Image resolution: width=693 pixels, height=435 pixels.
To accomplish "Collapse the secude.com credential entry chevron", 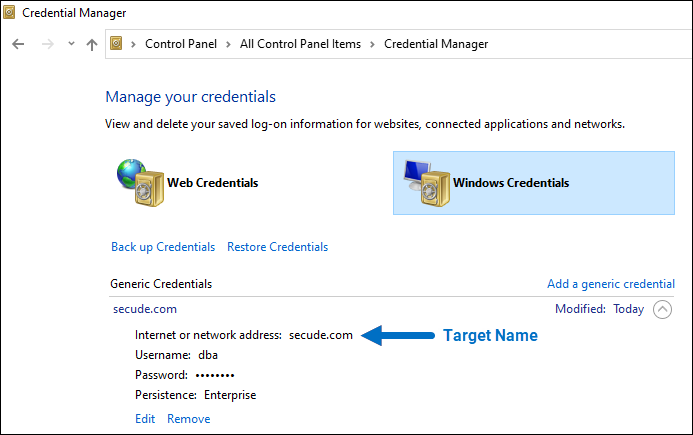I will 662,309.
